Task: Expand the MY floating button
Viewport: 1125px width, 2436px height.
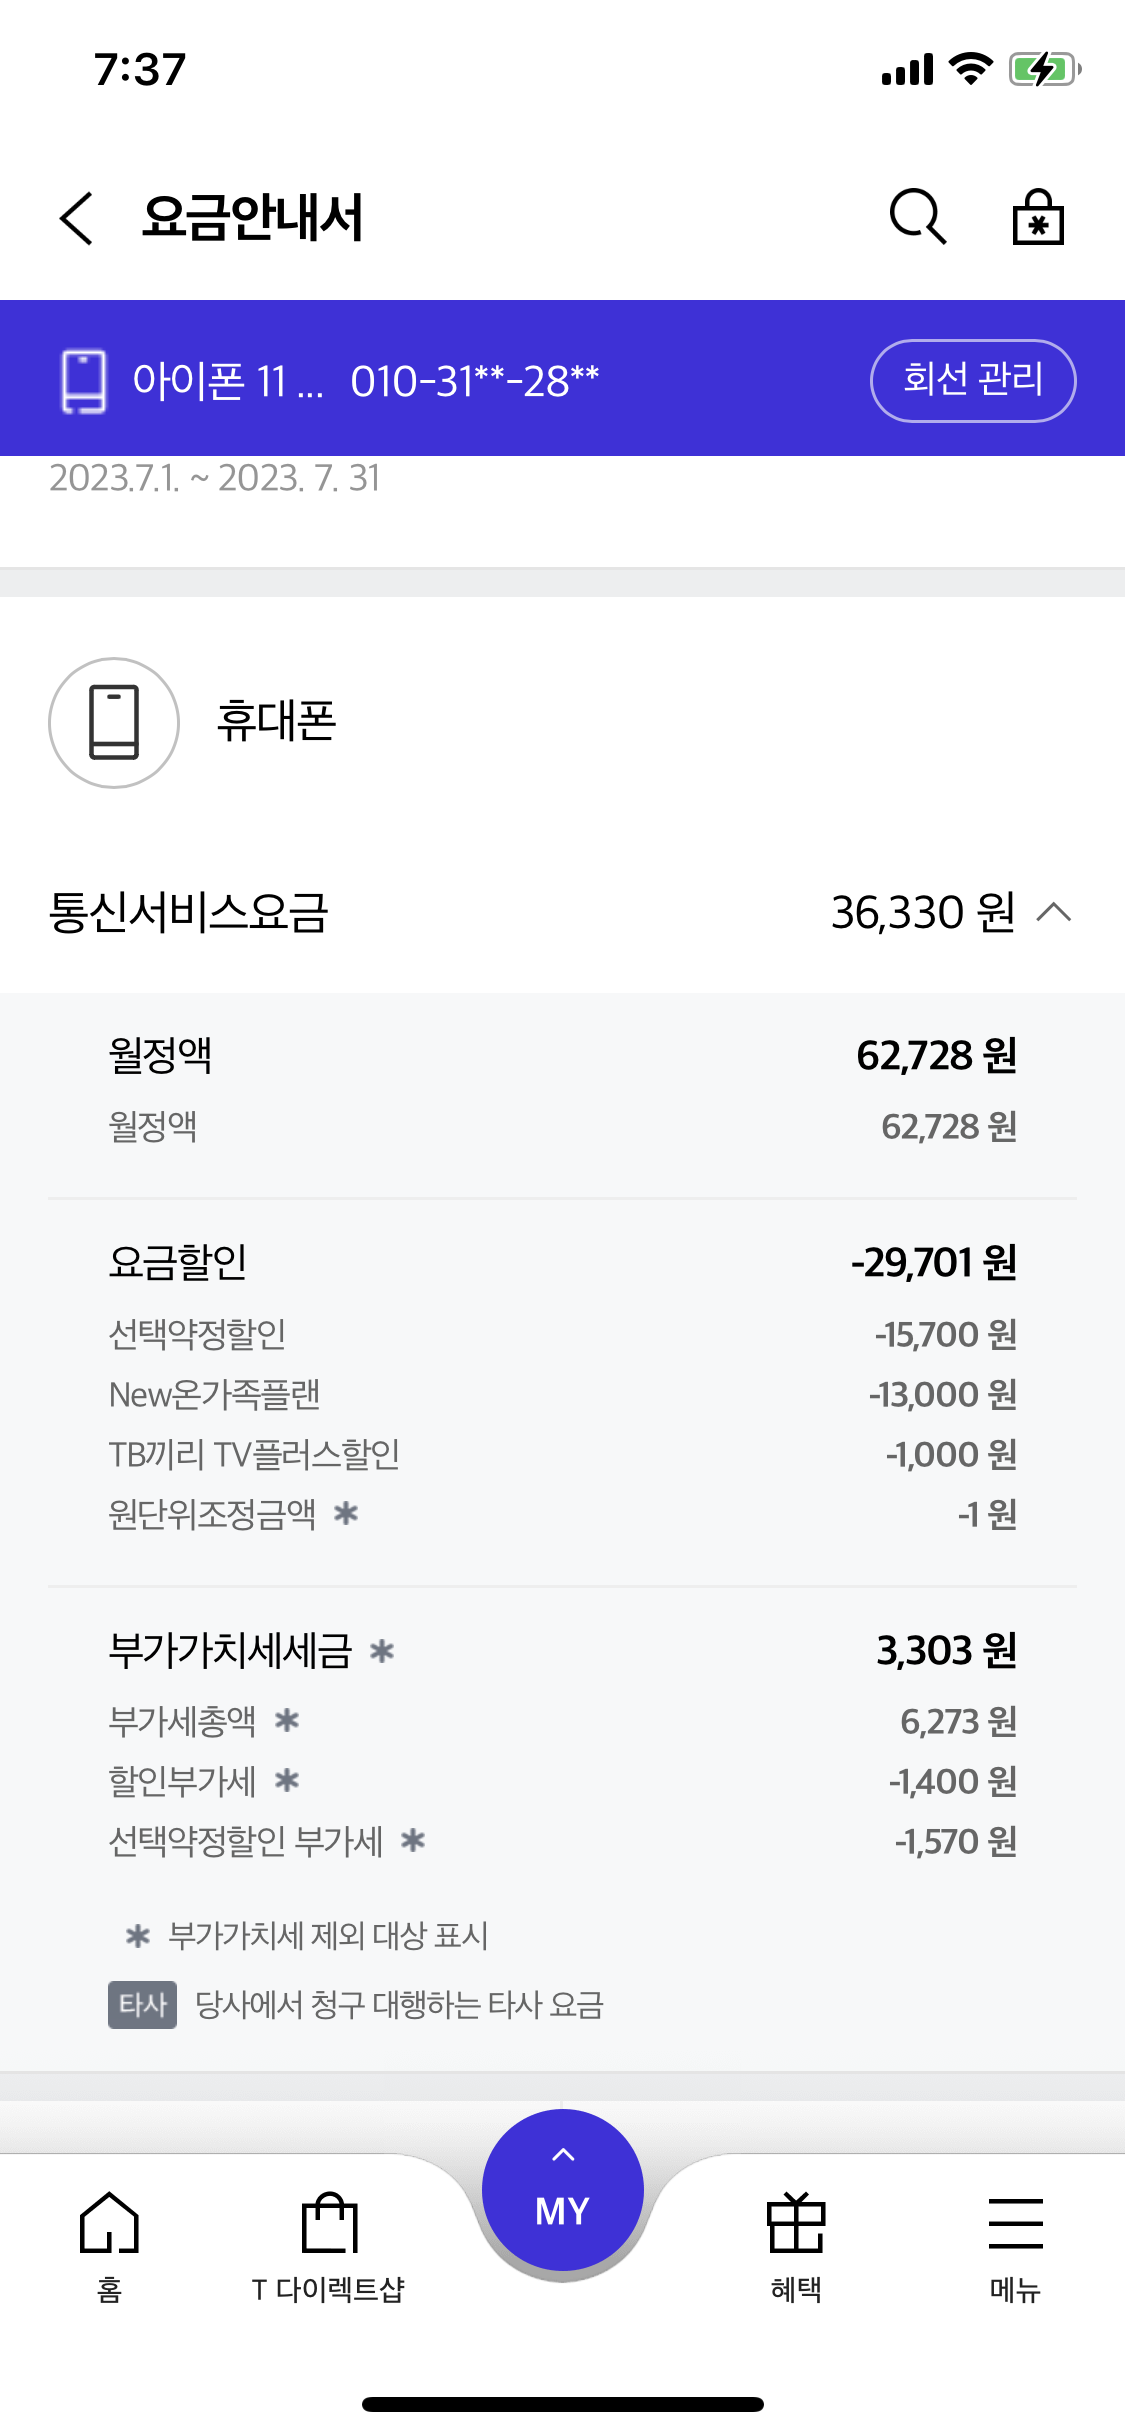Action: (x=562, y=2190)
